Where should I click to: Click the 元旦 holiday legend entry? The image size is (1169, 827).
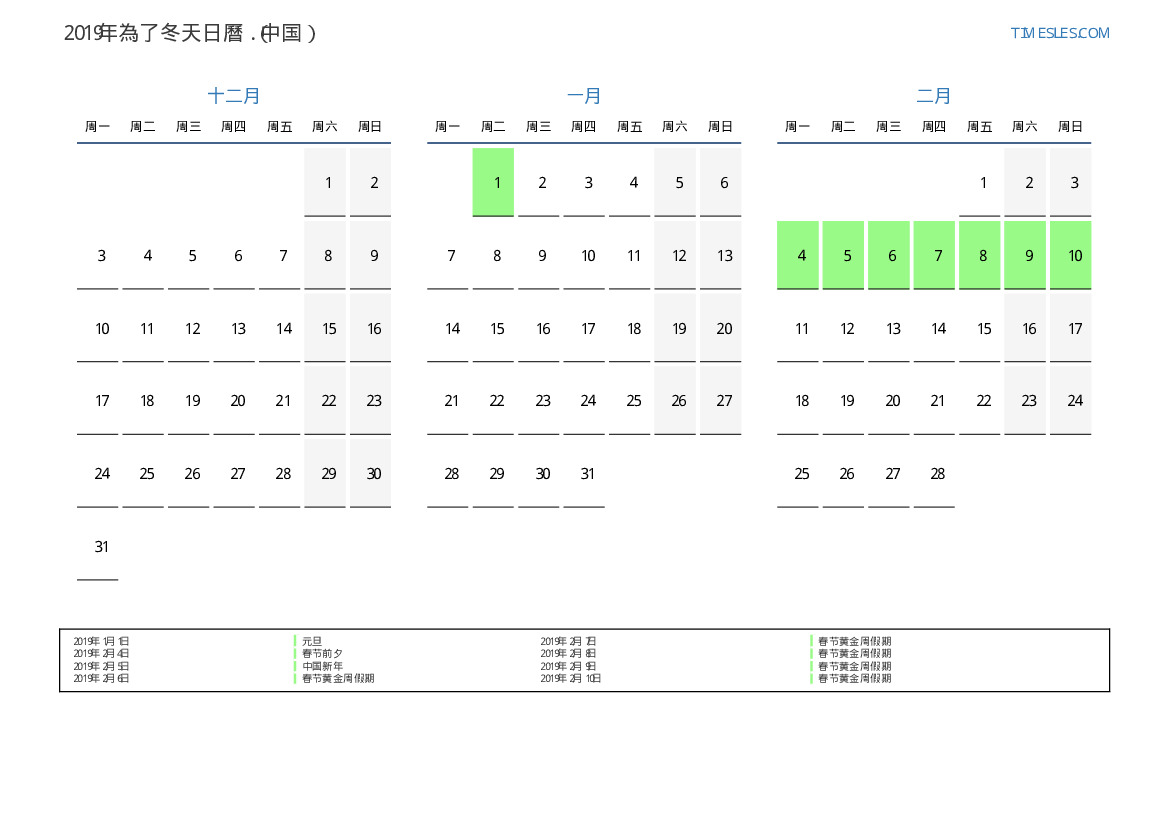(312, 641)
